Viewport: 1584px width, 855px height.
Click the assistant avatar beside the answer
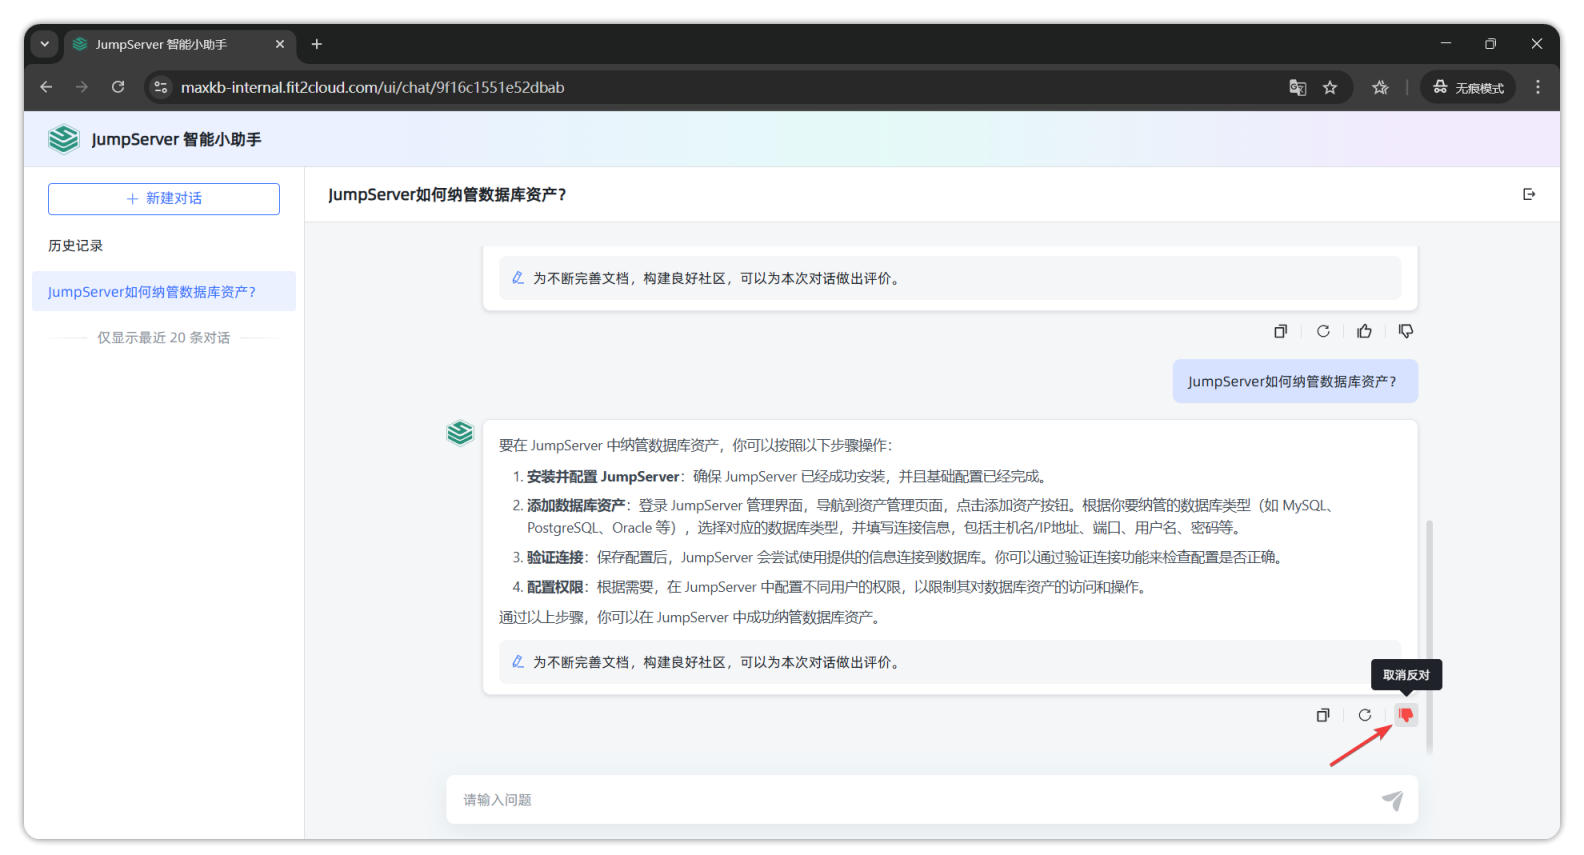coord(460,433)
